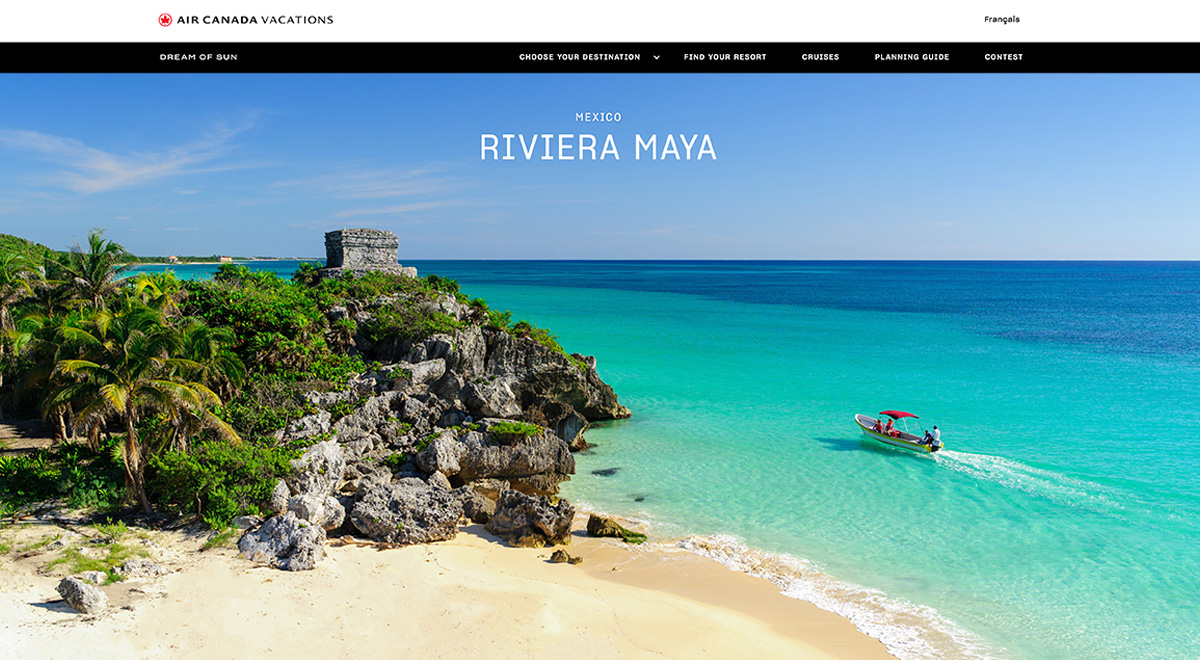This screenshot has height=660, width=1200.
Task: Open the MEXICO destination label
Action: coord(597,117)
